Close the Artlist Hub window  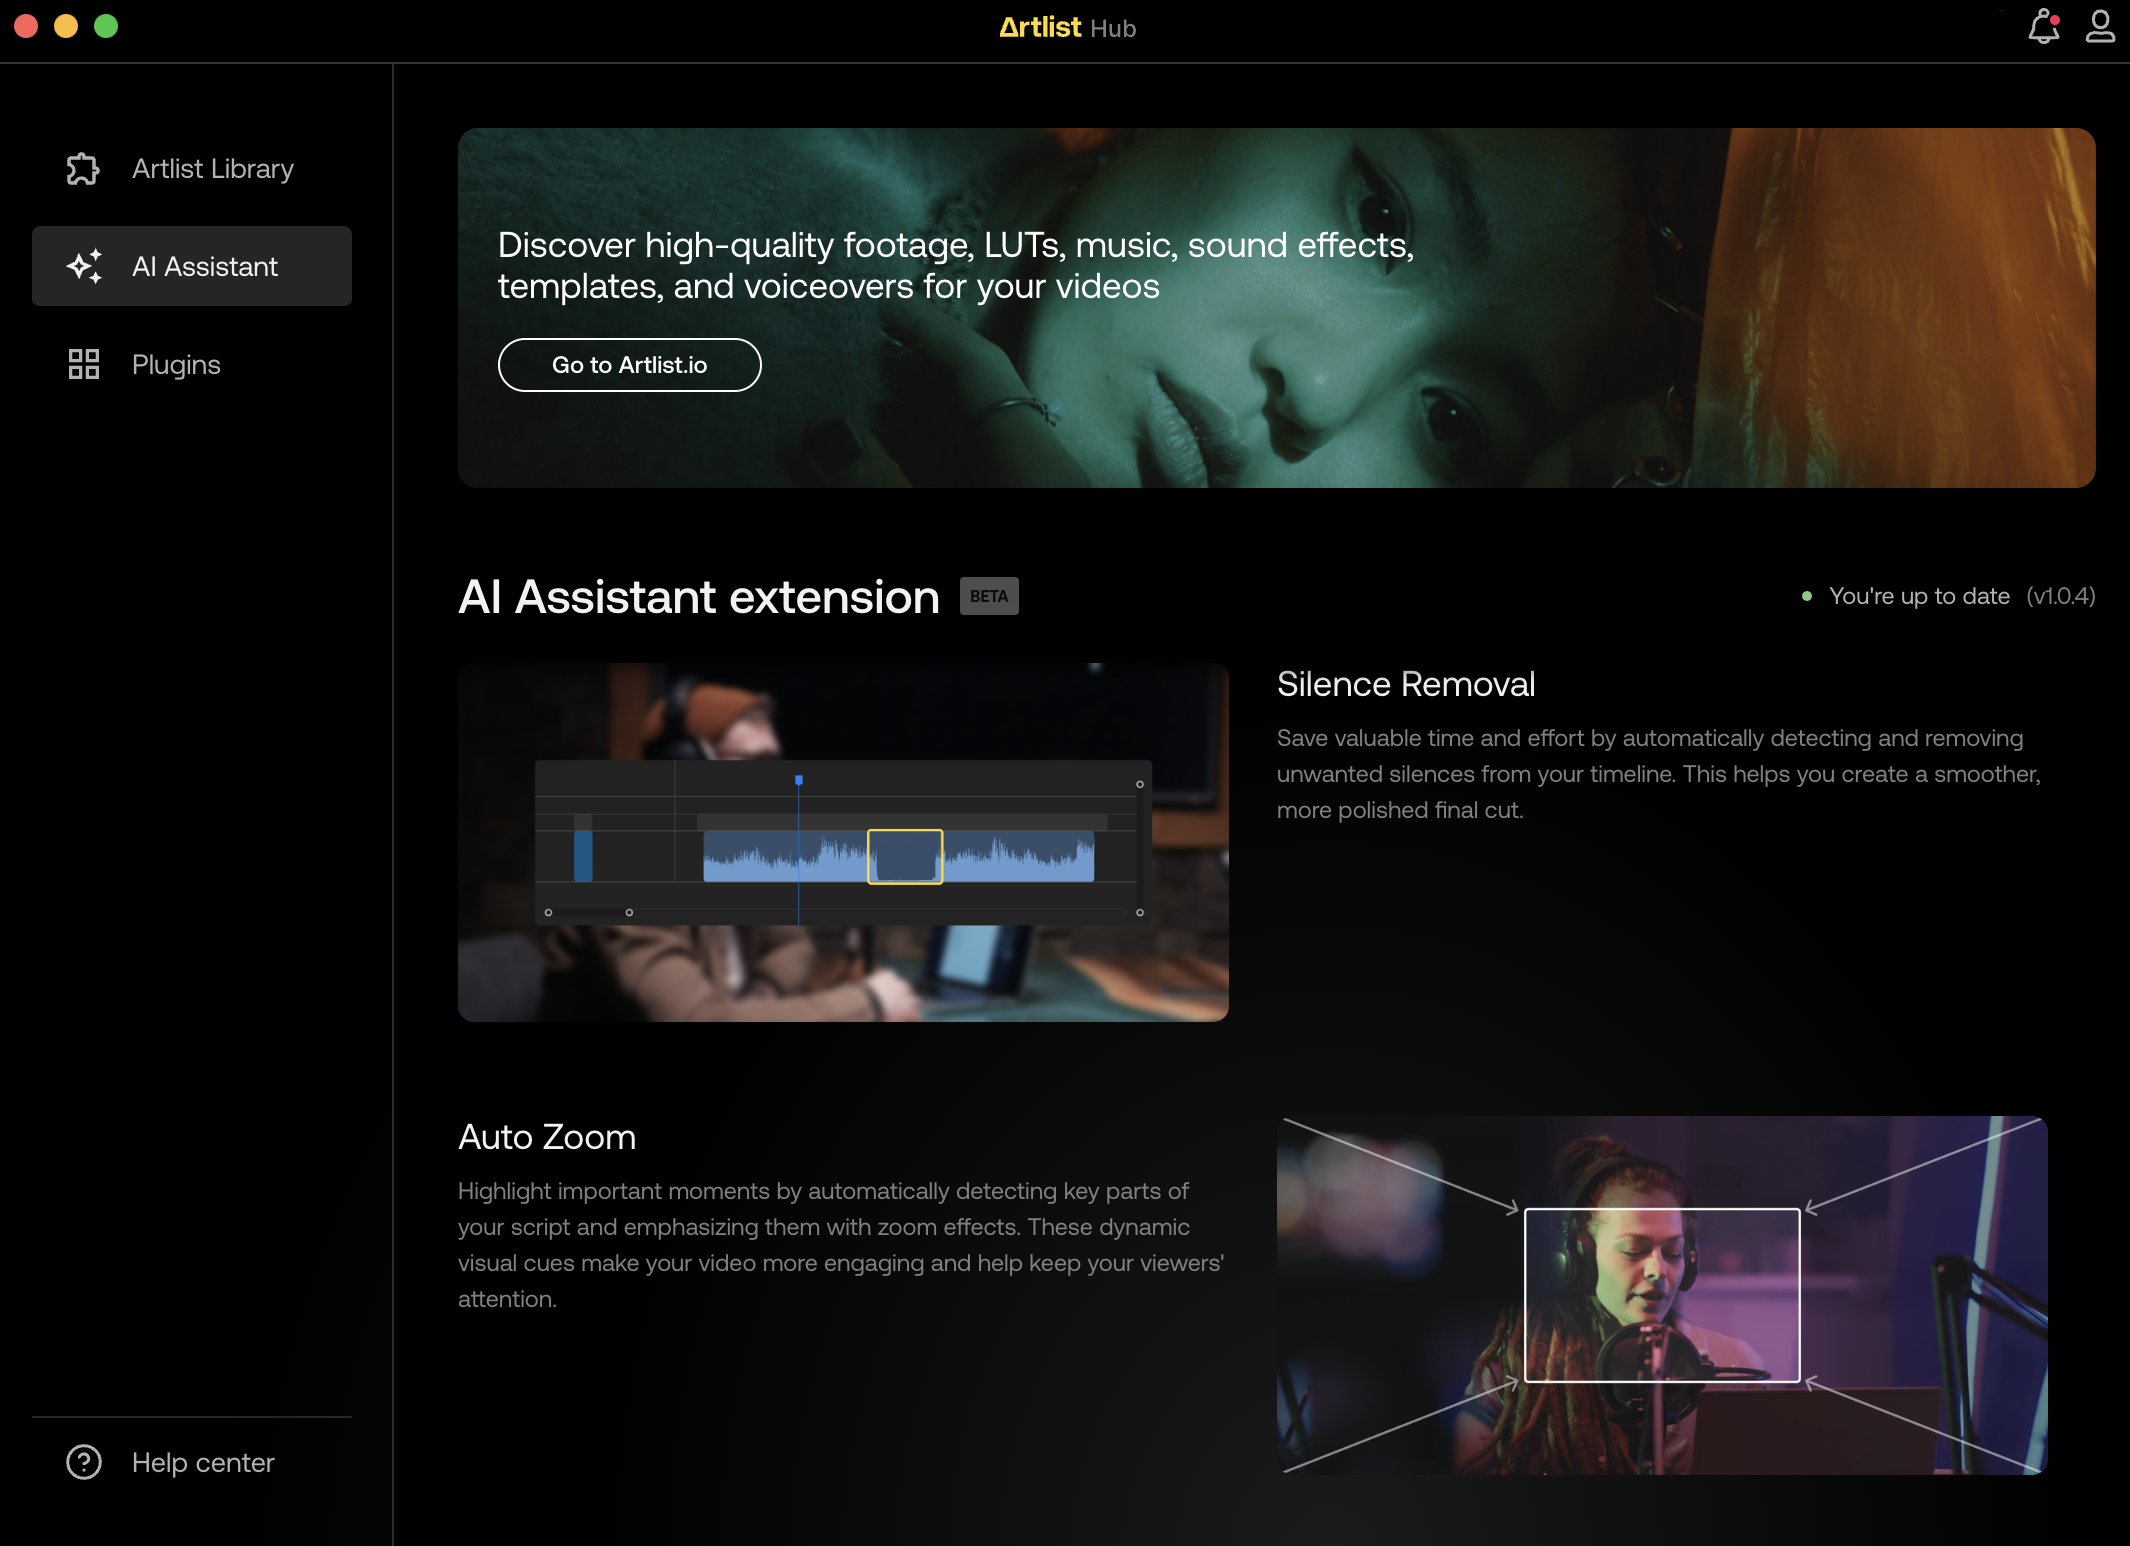[27, 26]
